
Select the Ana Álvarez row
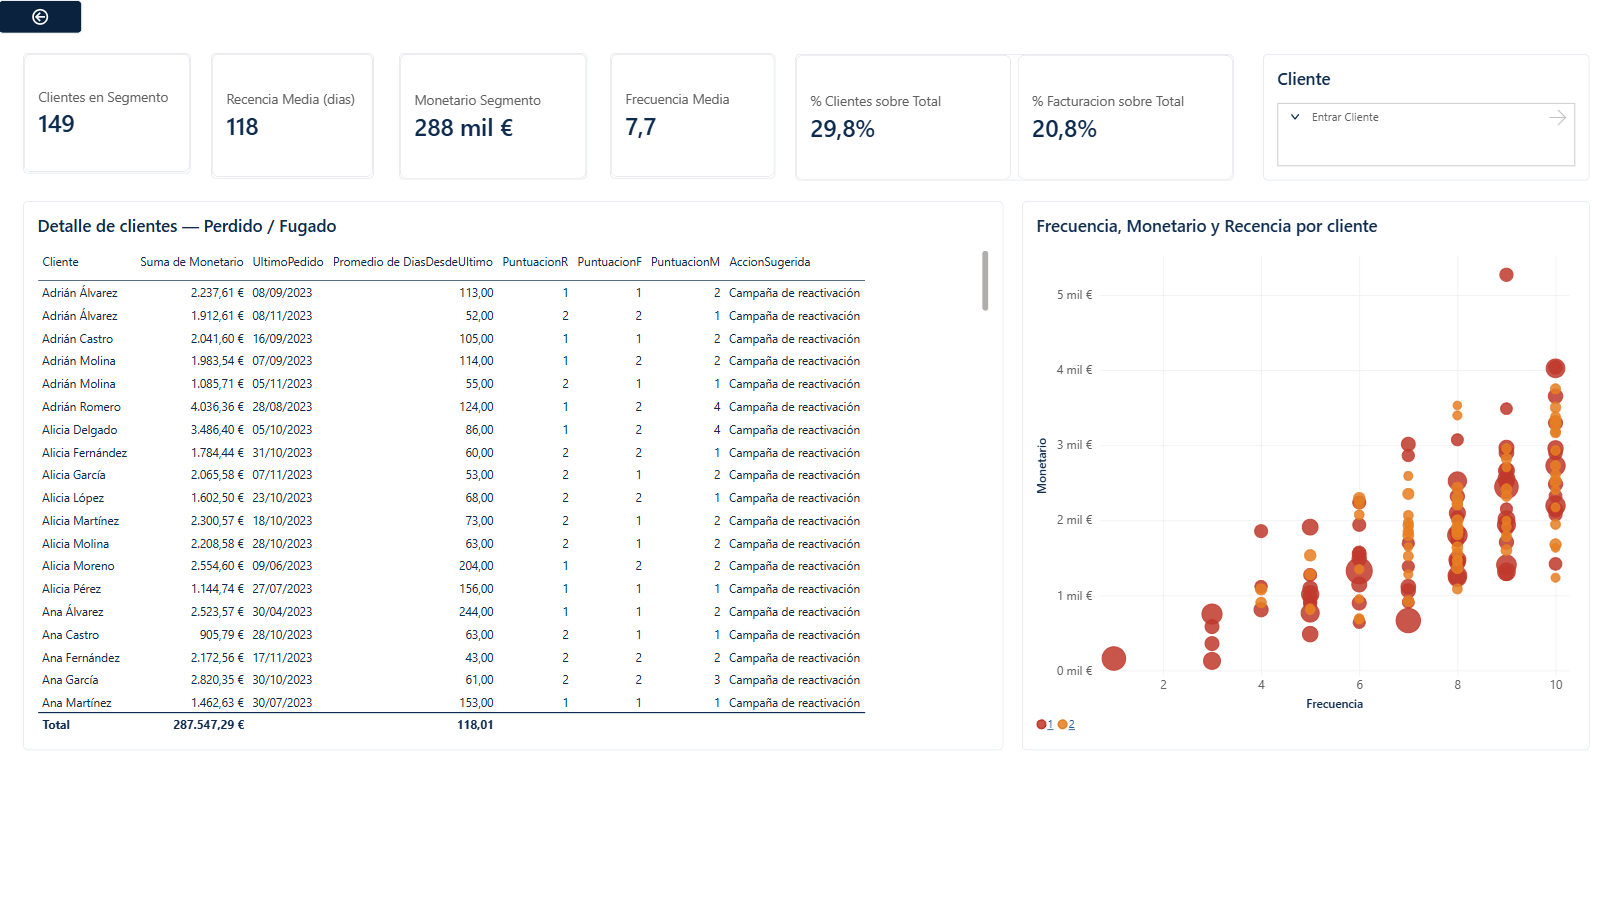[451, 612]
